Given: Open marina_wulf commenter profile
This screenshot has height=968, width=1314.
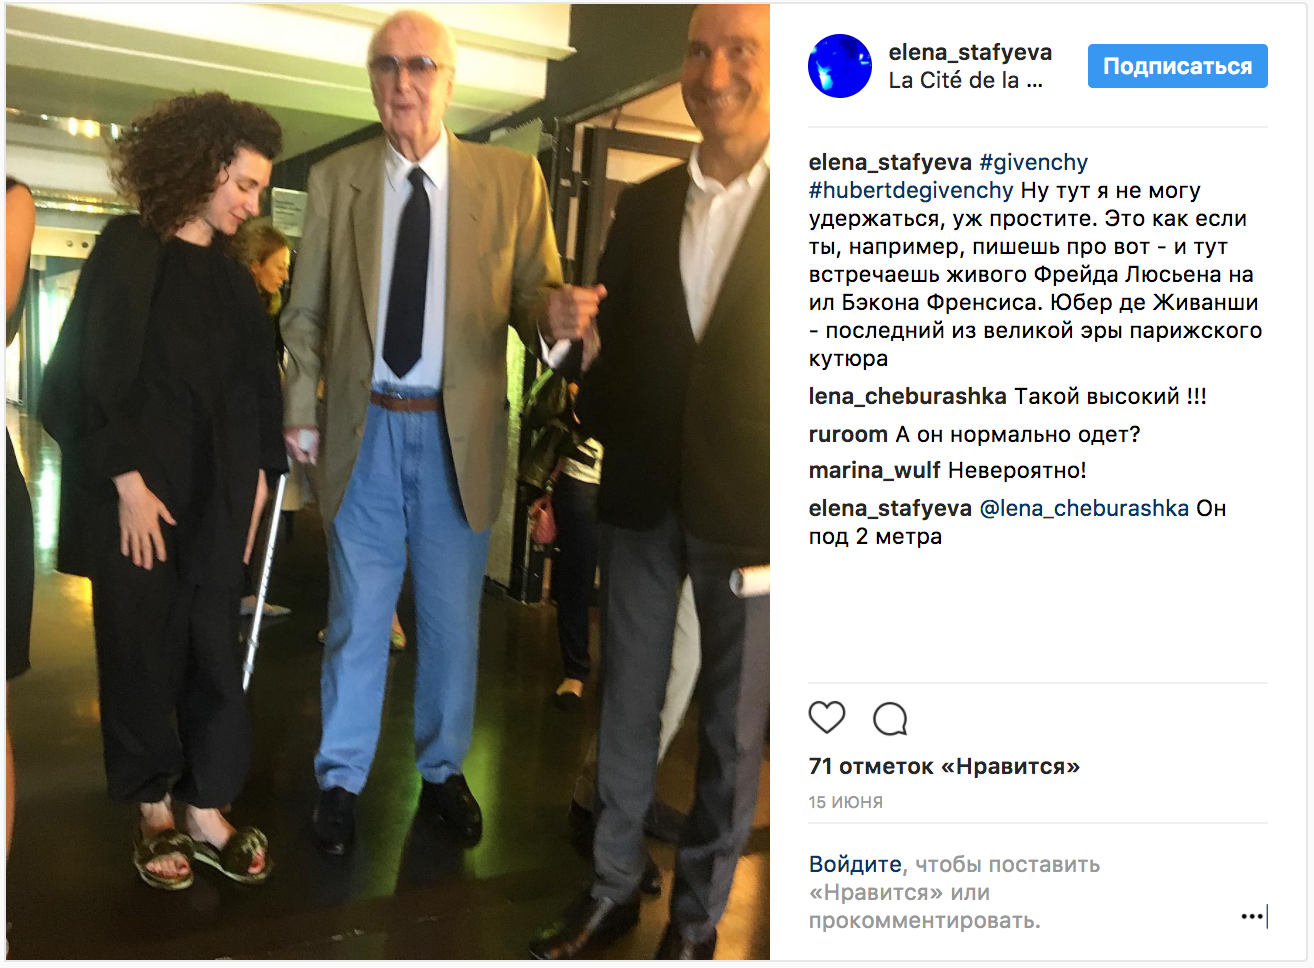Looking at the screenshot, I should [875, 470].
